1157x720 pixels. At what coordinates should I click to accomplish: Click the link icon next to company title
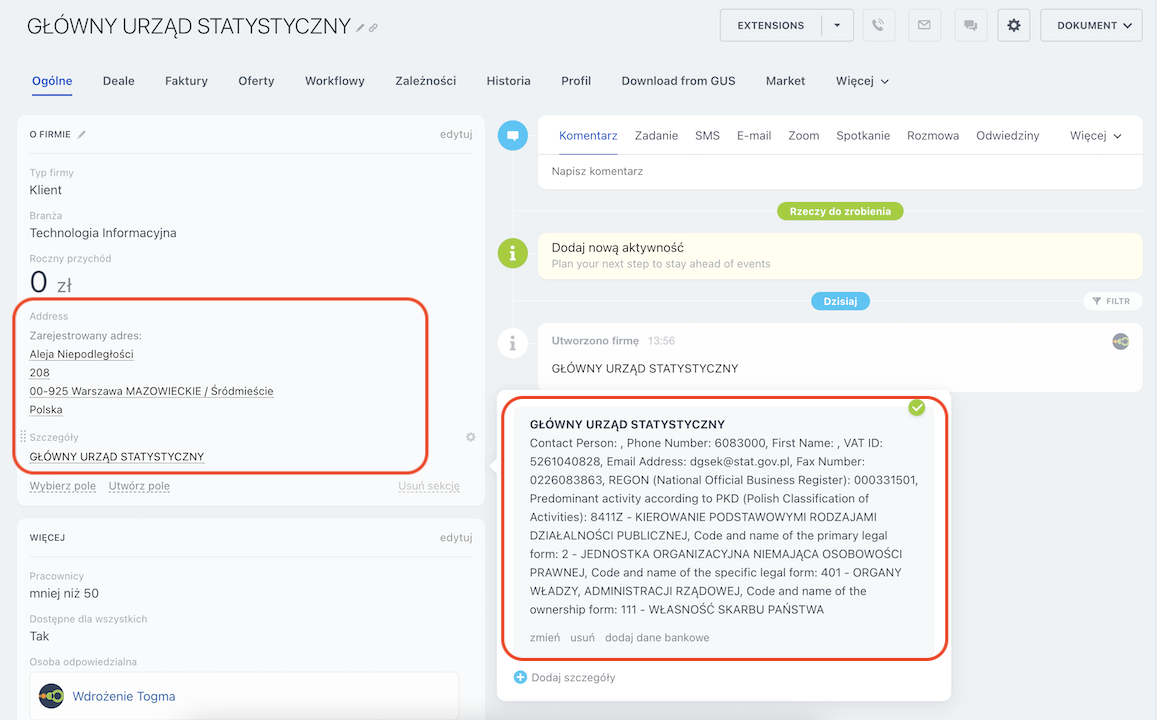point(373,28)
